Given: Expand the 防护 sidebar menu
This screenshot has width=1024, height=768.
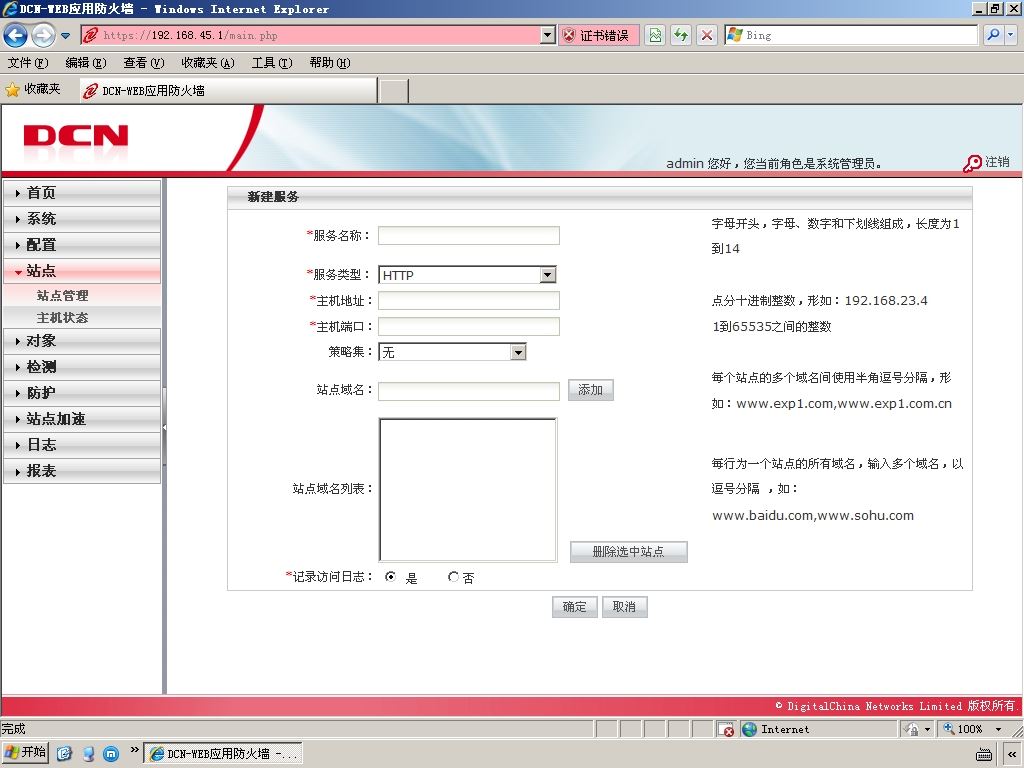Looking at the screenshot, I should [x=82, y=393].
